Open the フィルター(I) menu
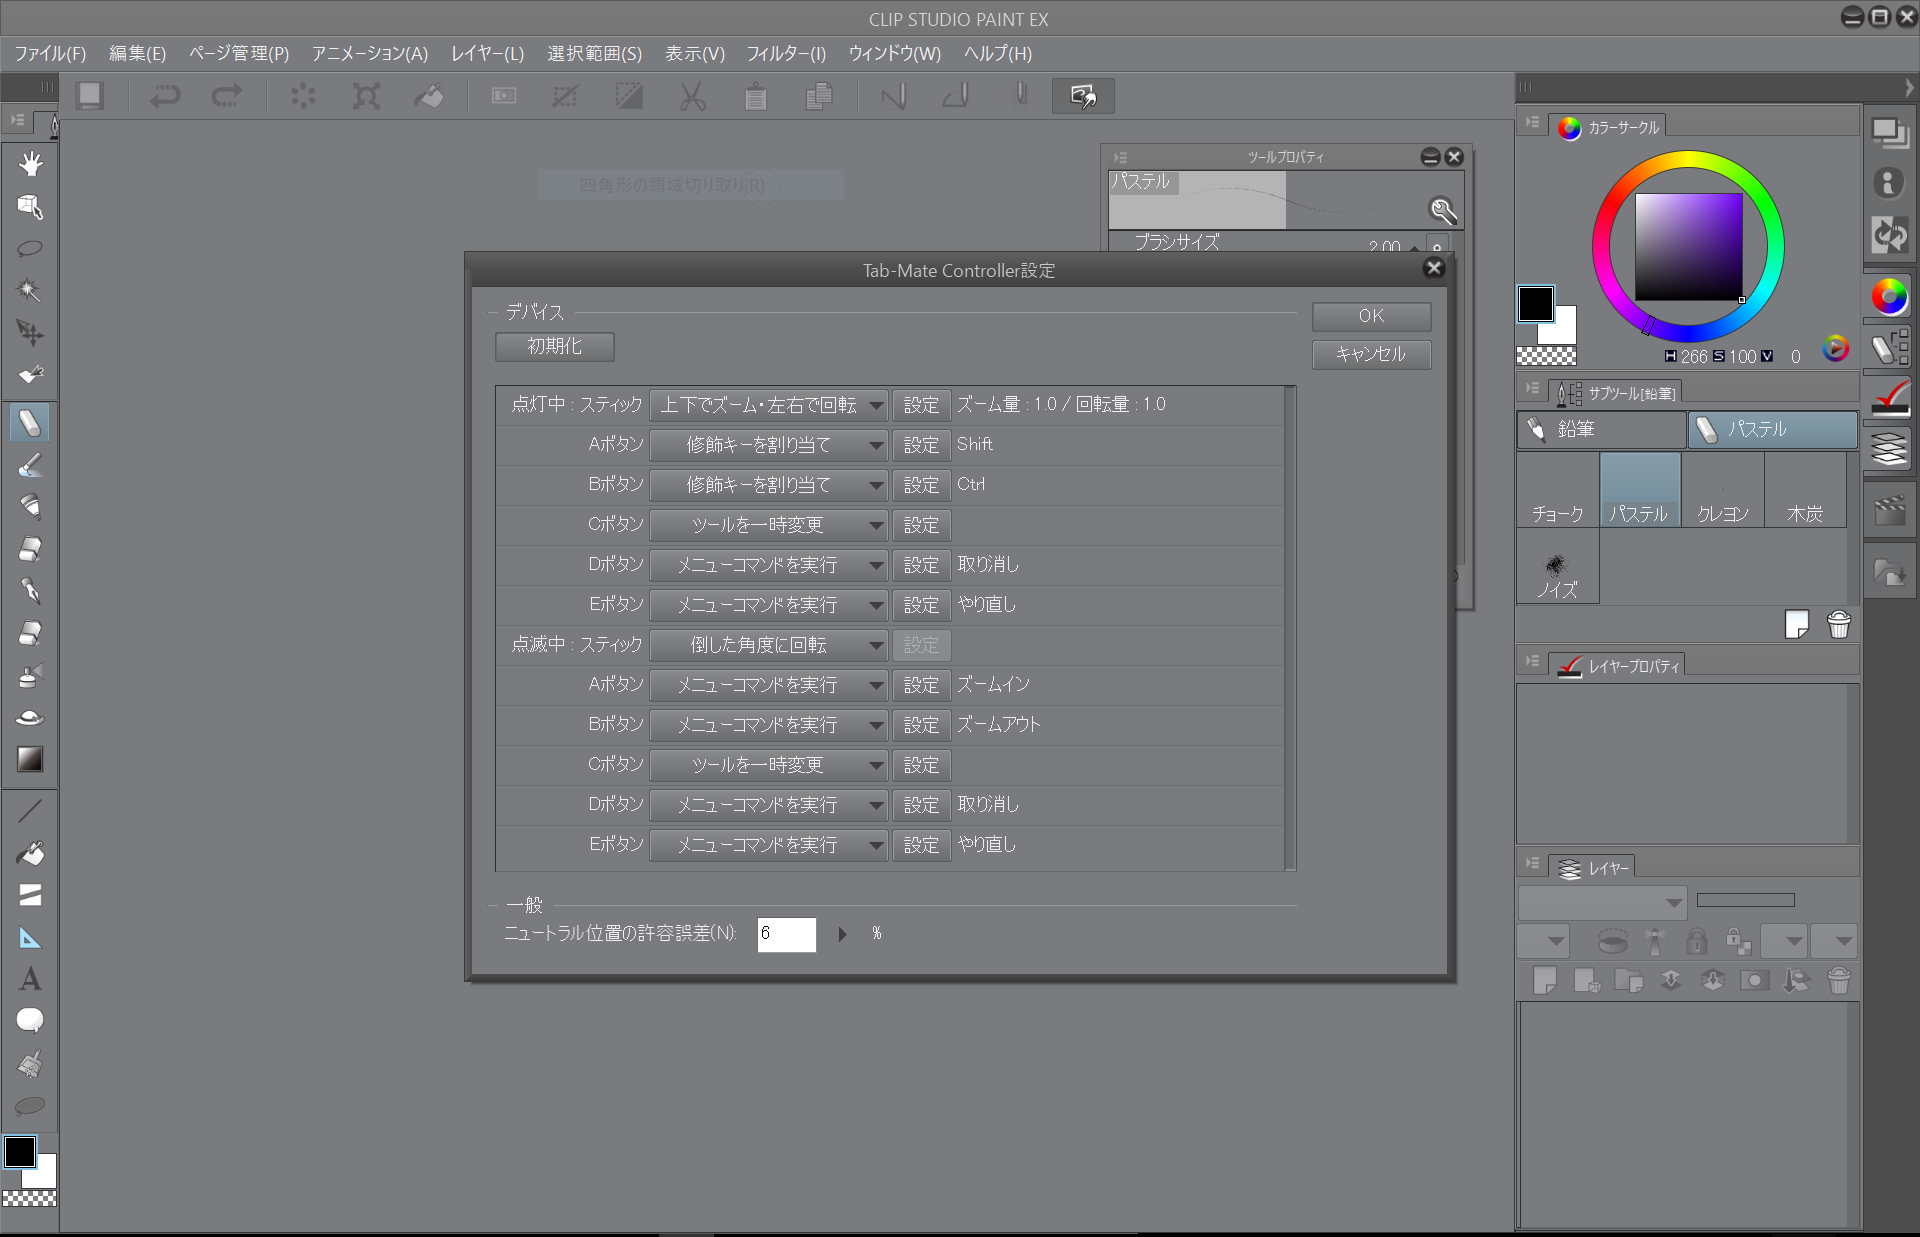The image size is (1920, 1237). (x=786, y=54)
